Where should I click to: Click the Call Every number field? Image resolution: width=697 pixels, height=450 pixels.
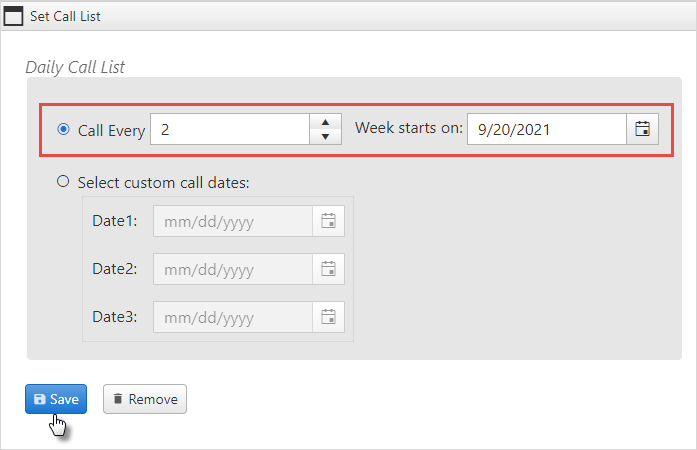(230, 129)
